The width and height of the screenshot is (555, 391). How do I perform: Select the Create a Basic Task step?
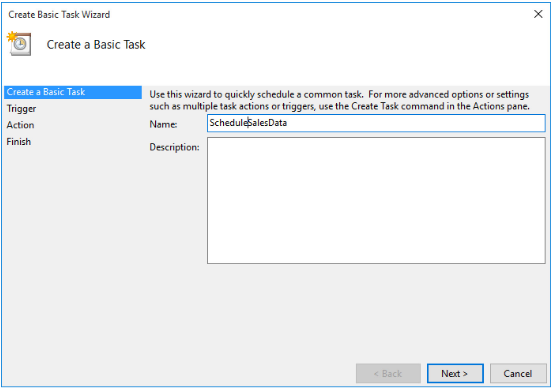(73, 92)
